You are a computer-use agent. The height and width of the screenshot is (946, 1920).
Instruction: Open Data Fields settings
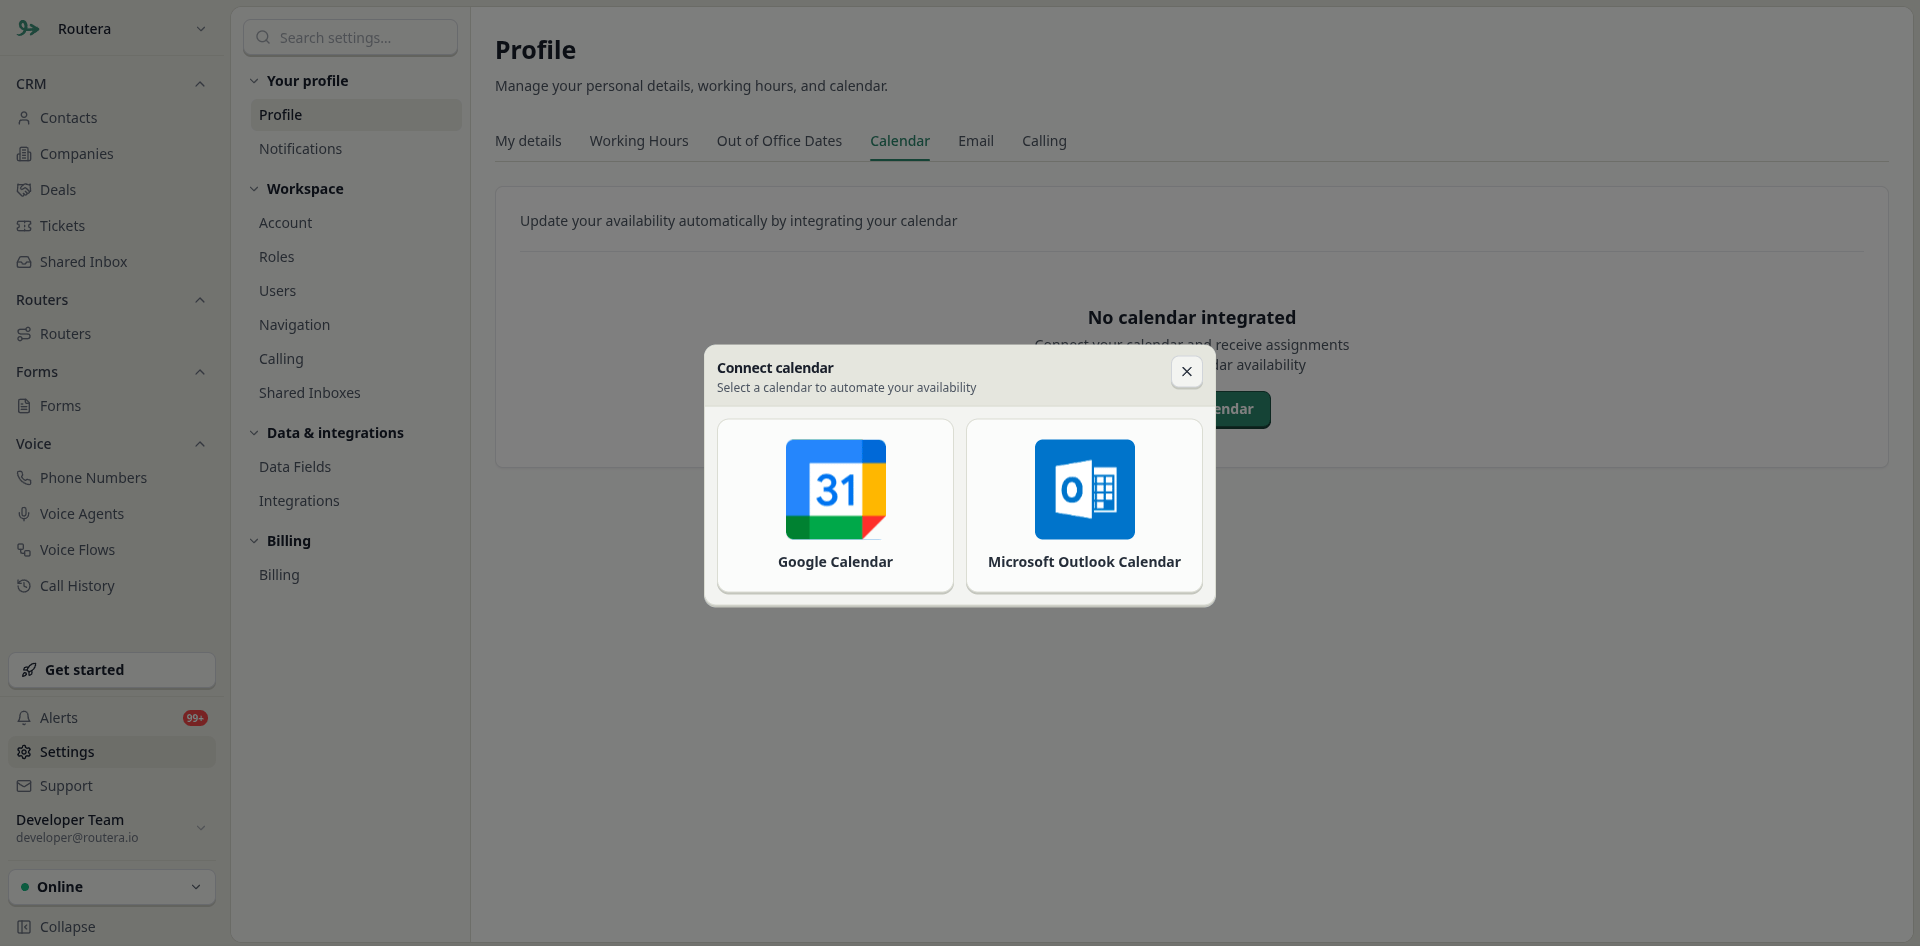point(356,467)
